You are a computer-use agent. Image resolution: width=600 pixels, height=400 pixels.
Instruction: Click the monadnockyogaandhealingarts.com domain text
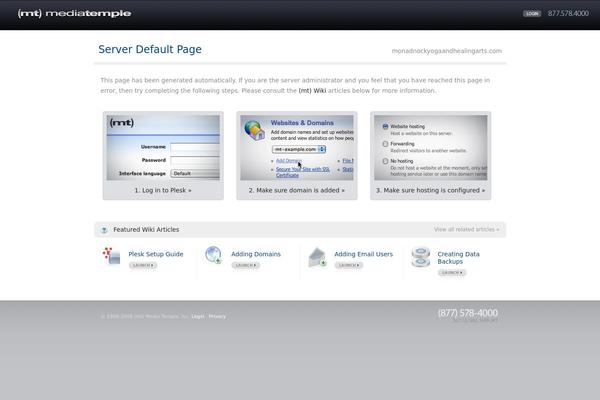pos(447,51)
